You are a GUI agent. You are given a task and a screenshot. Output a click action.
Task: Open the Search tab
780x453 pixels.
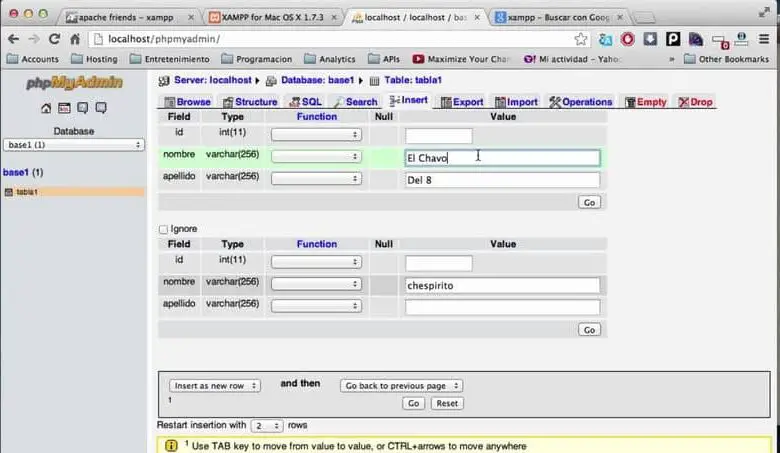[x=356, y=102]
